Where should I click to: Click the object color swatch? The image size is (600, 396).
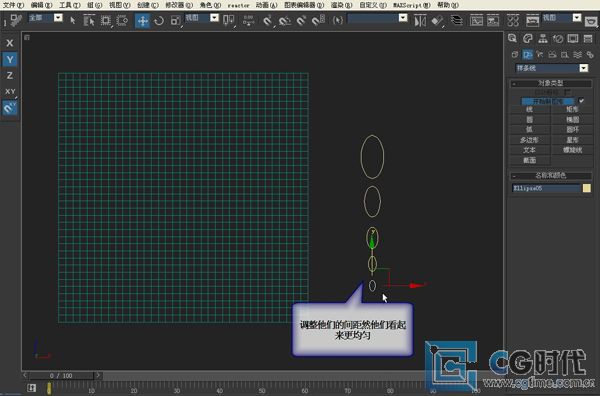tap(587, 188)
